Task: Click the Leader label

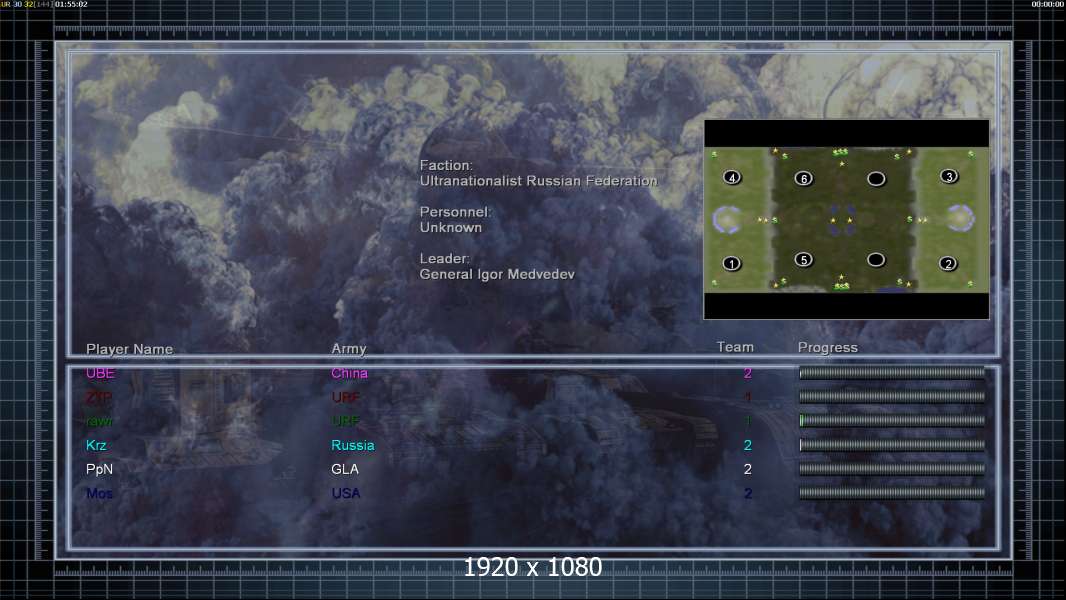Action: [445, 258]
